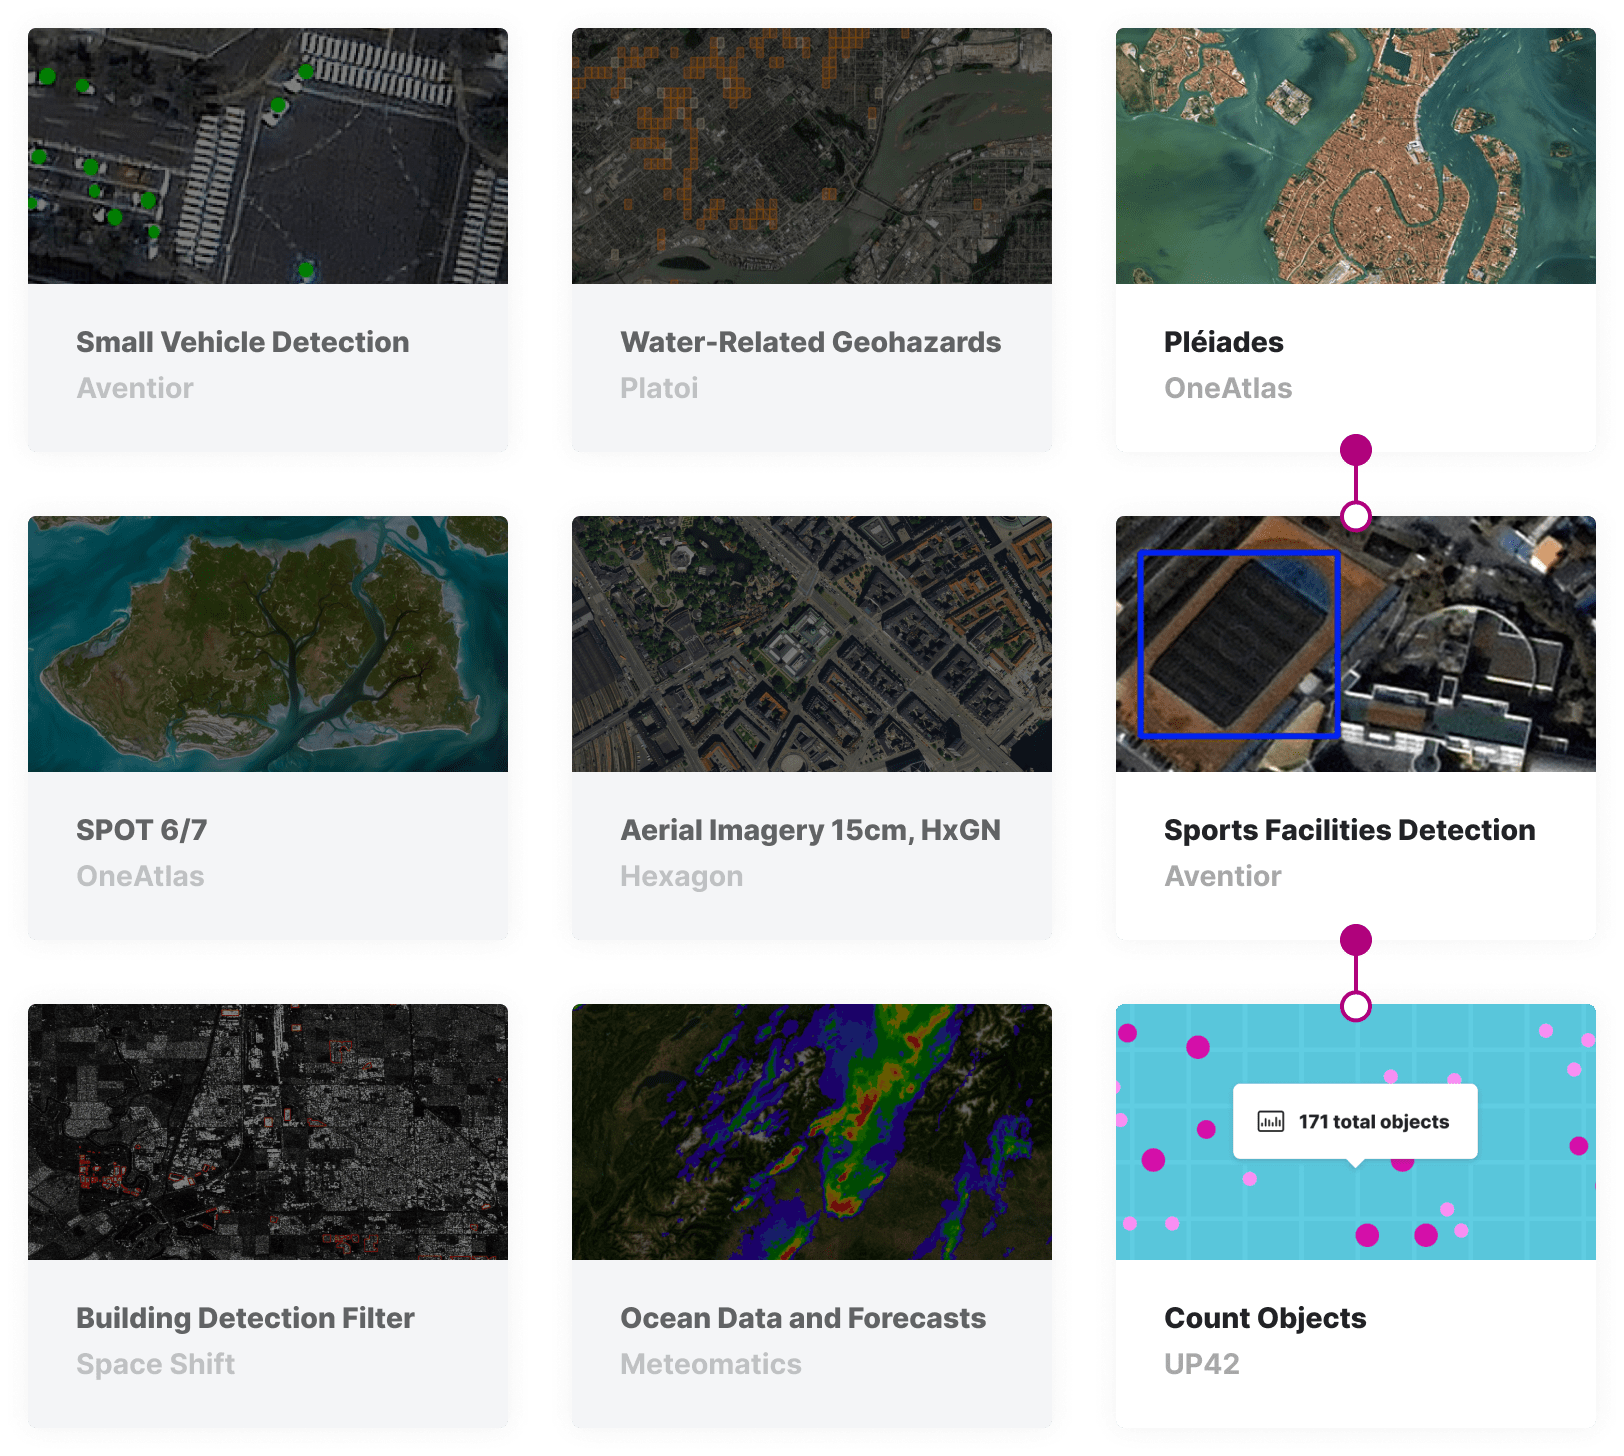The image size is (1624, 1456).
Task: Click the blue detection box around the stadium
Action: click(x=1240, y=643)
